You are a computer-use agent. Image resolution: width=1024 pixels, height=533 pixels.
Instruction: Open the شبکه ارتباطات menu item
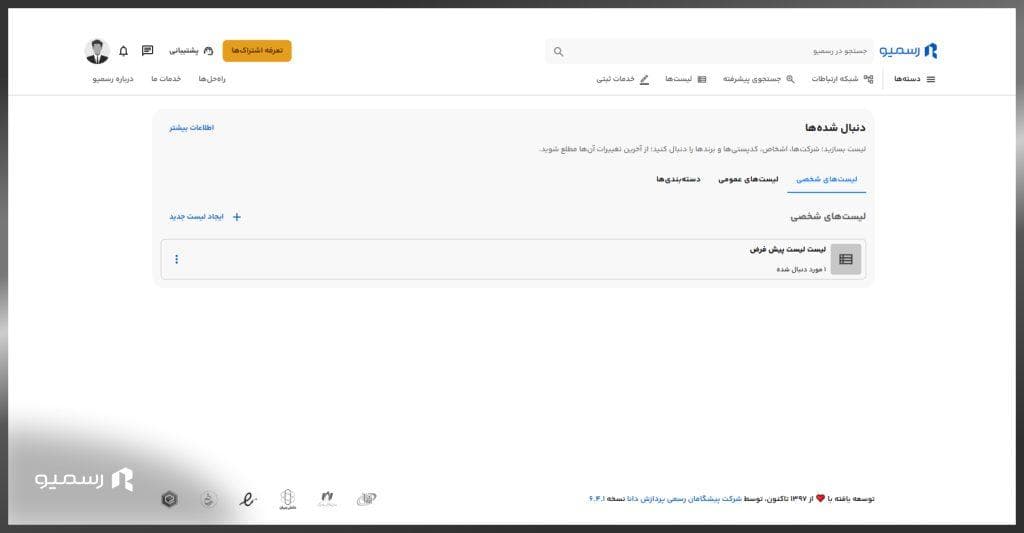(842, 79)
